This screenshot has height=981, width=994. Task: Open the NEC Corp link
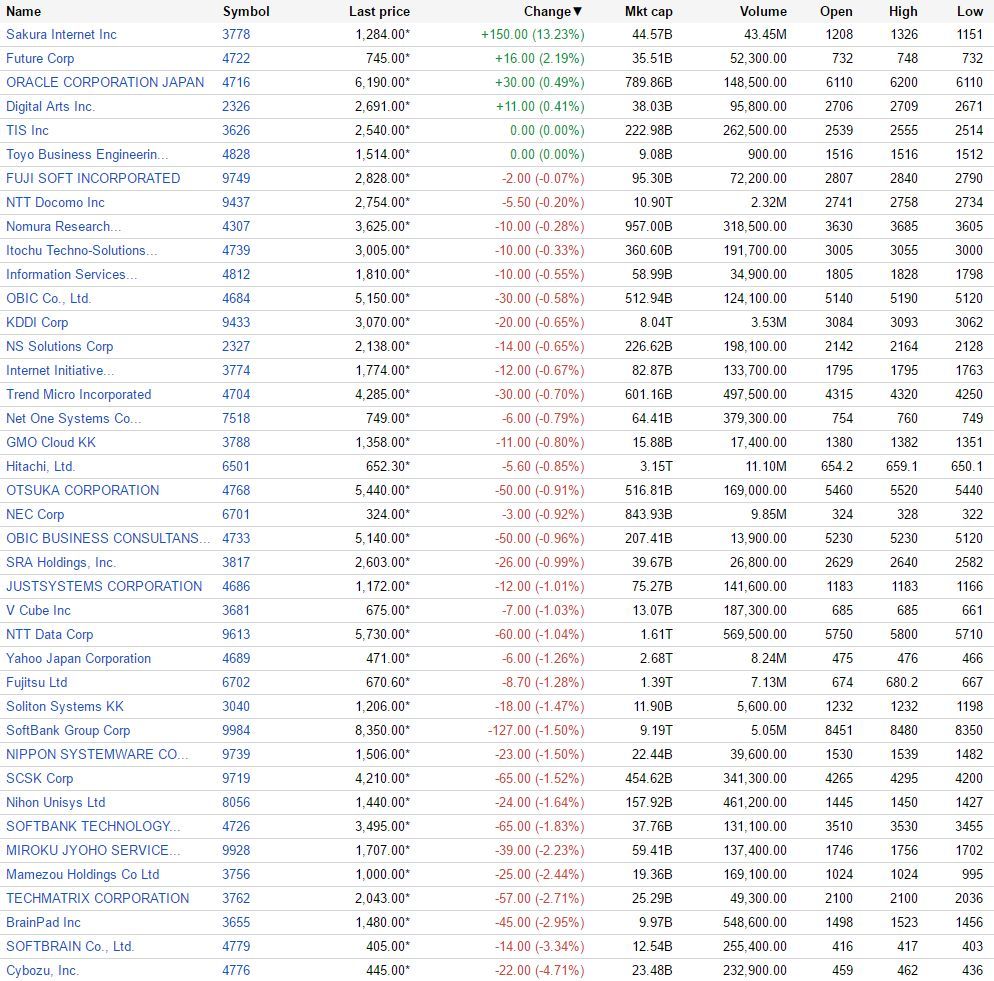tap(35, 514)
